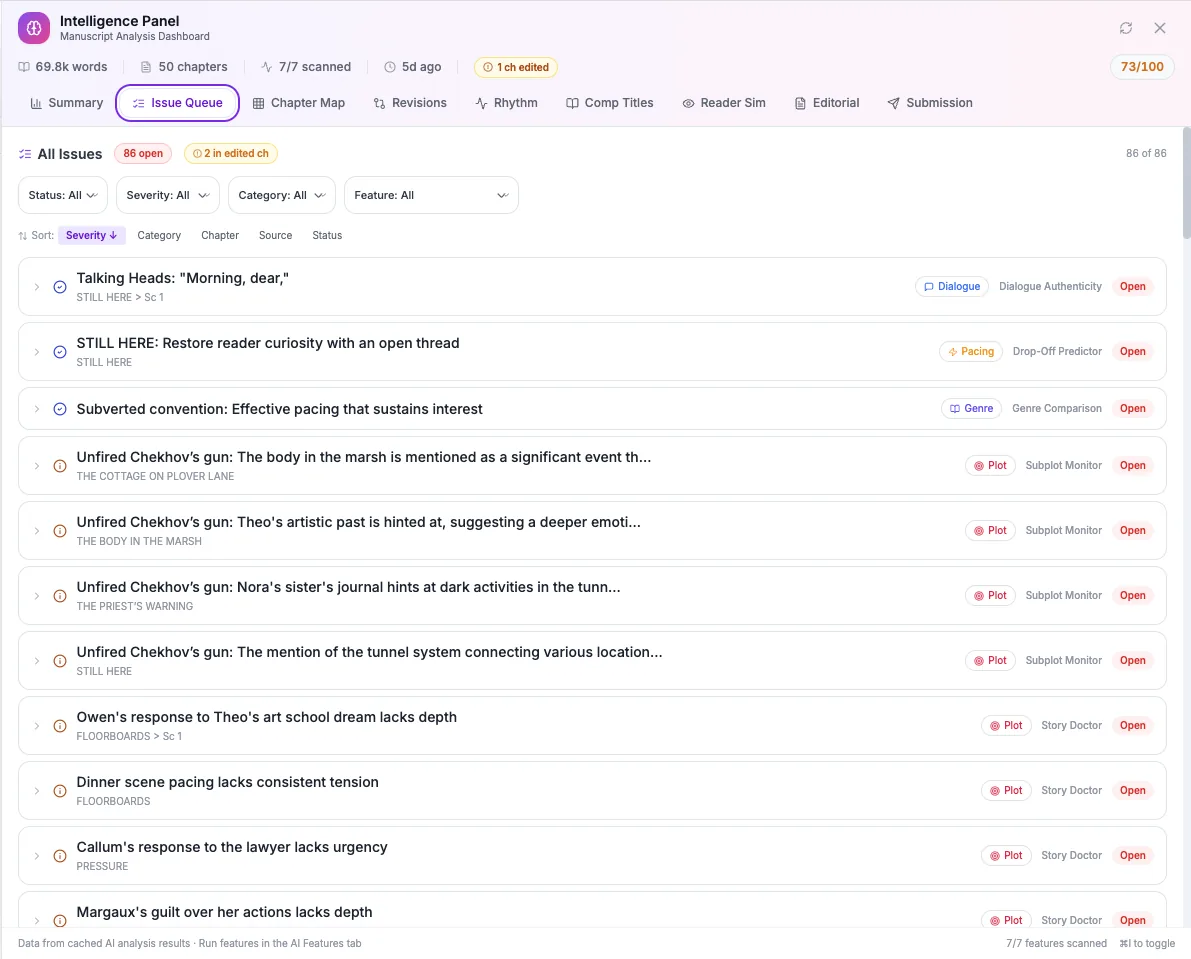Click the refresh analysis icon
Image resolution: width=1191 pixels, height=959 pixels.
tap(1126, 28)
